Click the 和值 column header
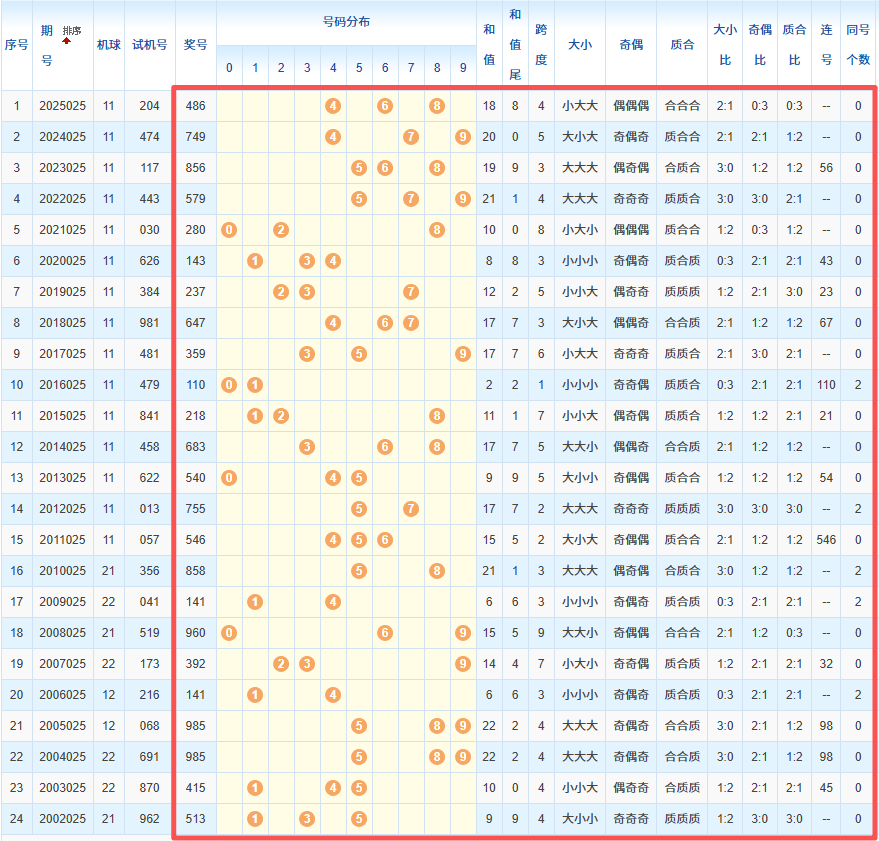This screenshot has height=841, width=879. pyautogui.click(x=488, y=45)
